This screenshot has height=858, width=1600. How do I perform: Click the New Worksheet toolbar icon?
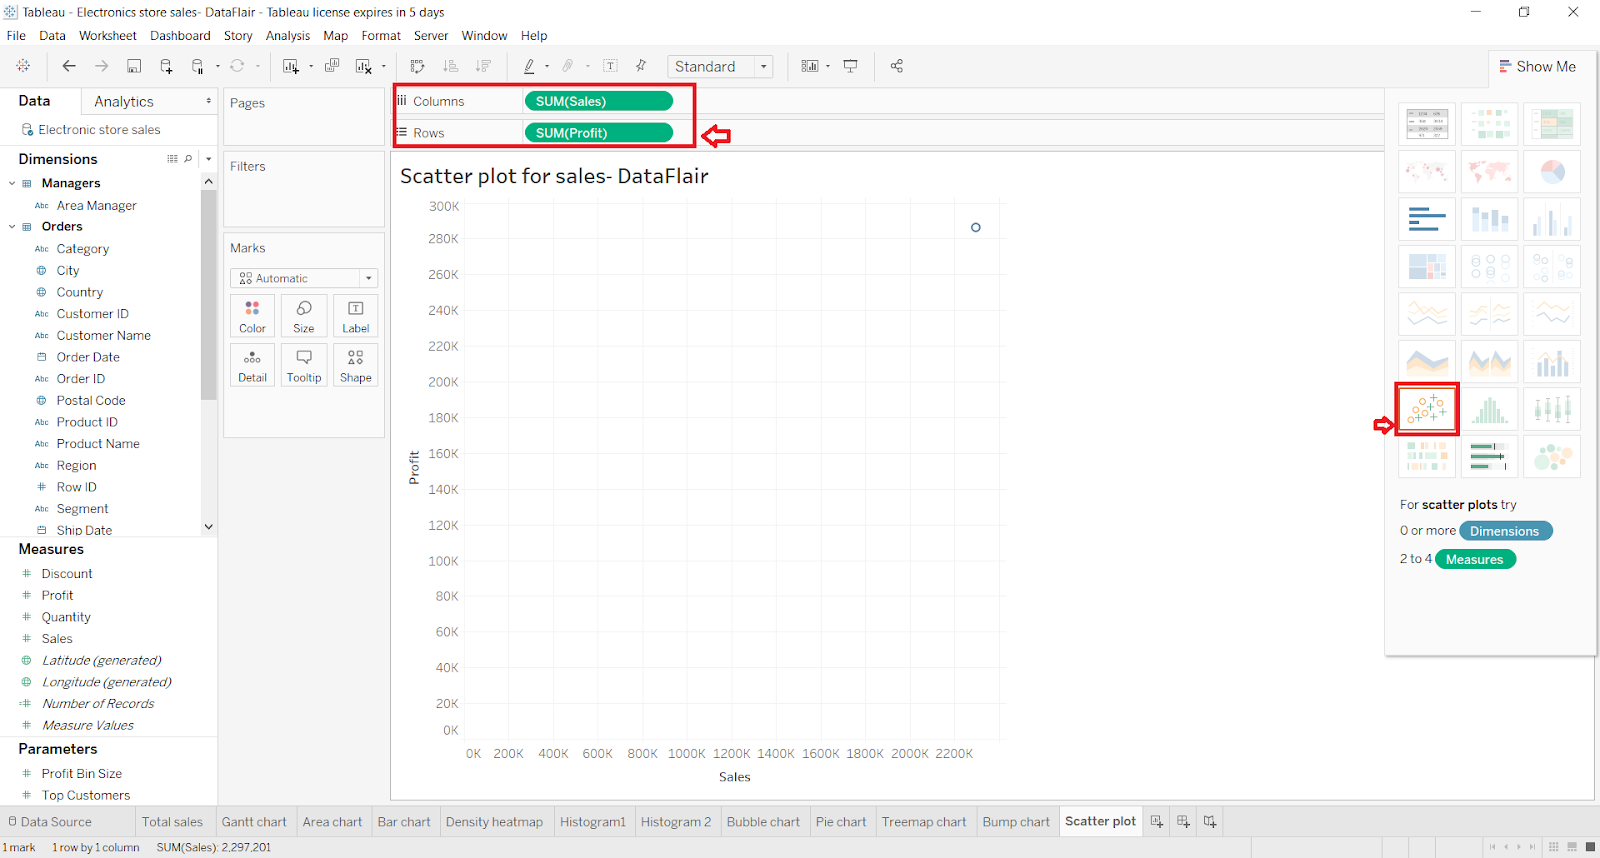291,66
